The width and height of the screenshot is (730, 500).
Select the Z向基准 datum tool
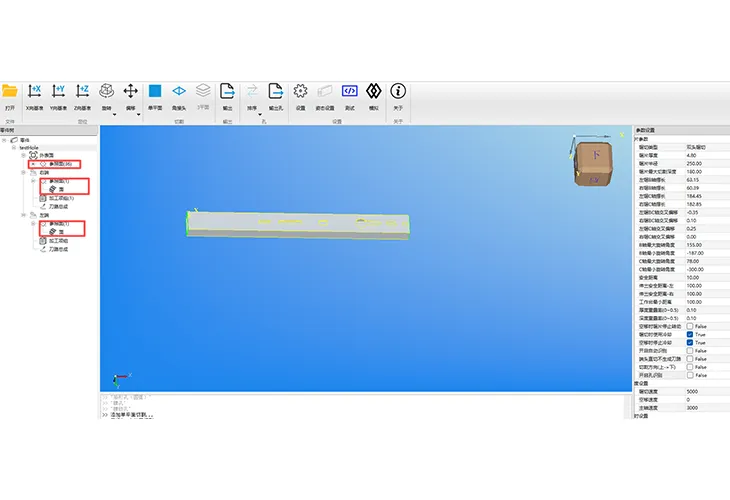click(x=83, y=91)
